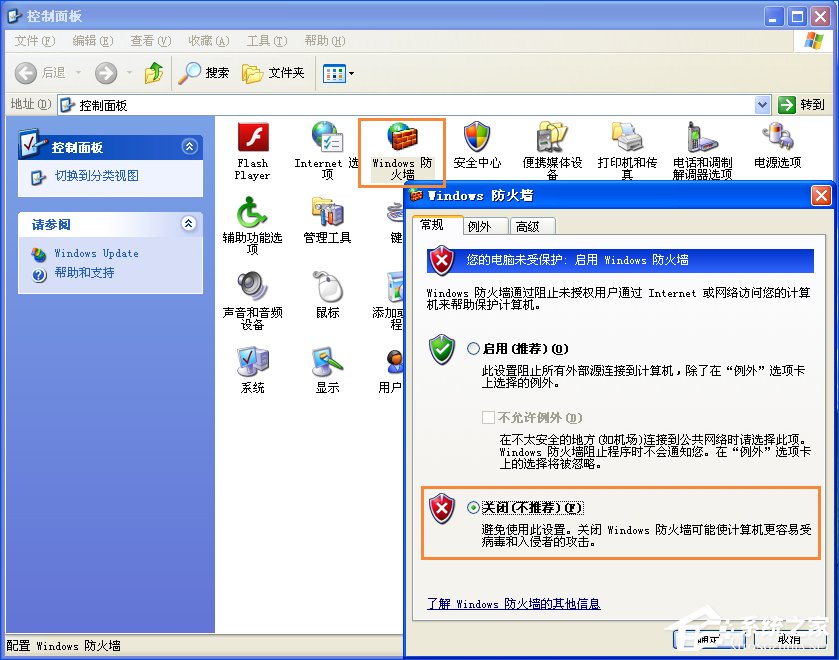Image resolution: width=839 pixels, height=660 pixels.
Task: Open 打印机和传真 settings
Action: click(x=625, y=145)
